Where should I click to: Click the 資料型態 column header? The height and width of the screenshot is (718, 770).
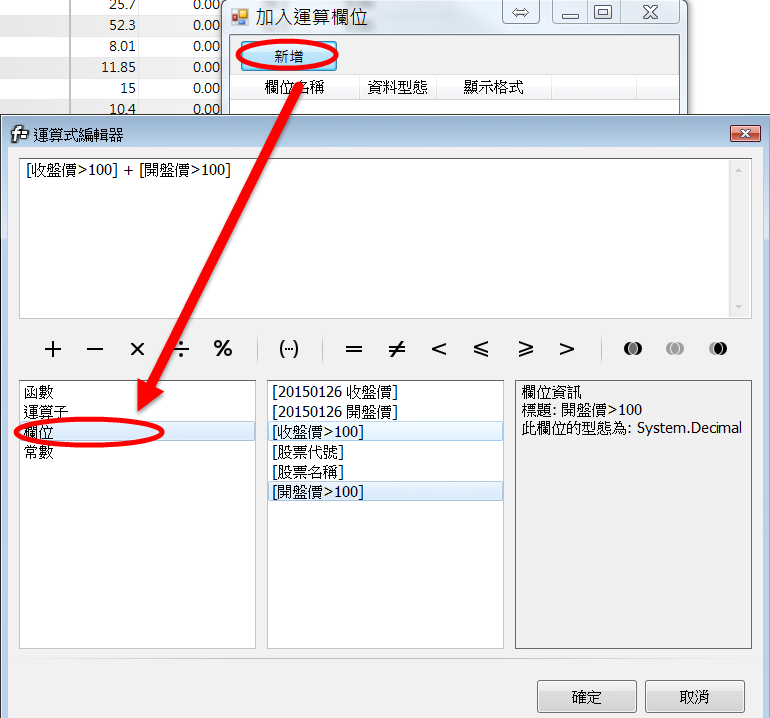398,87
